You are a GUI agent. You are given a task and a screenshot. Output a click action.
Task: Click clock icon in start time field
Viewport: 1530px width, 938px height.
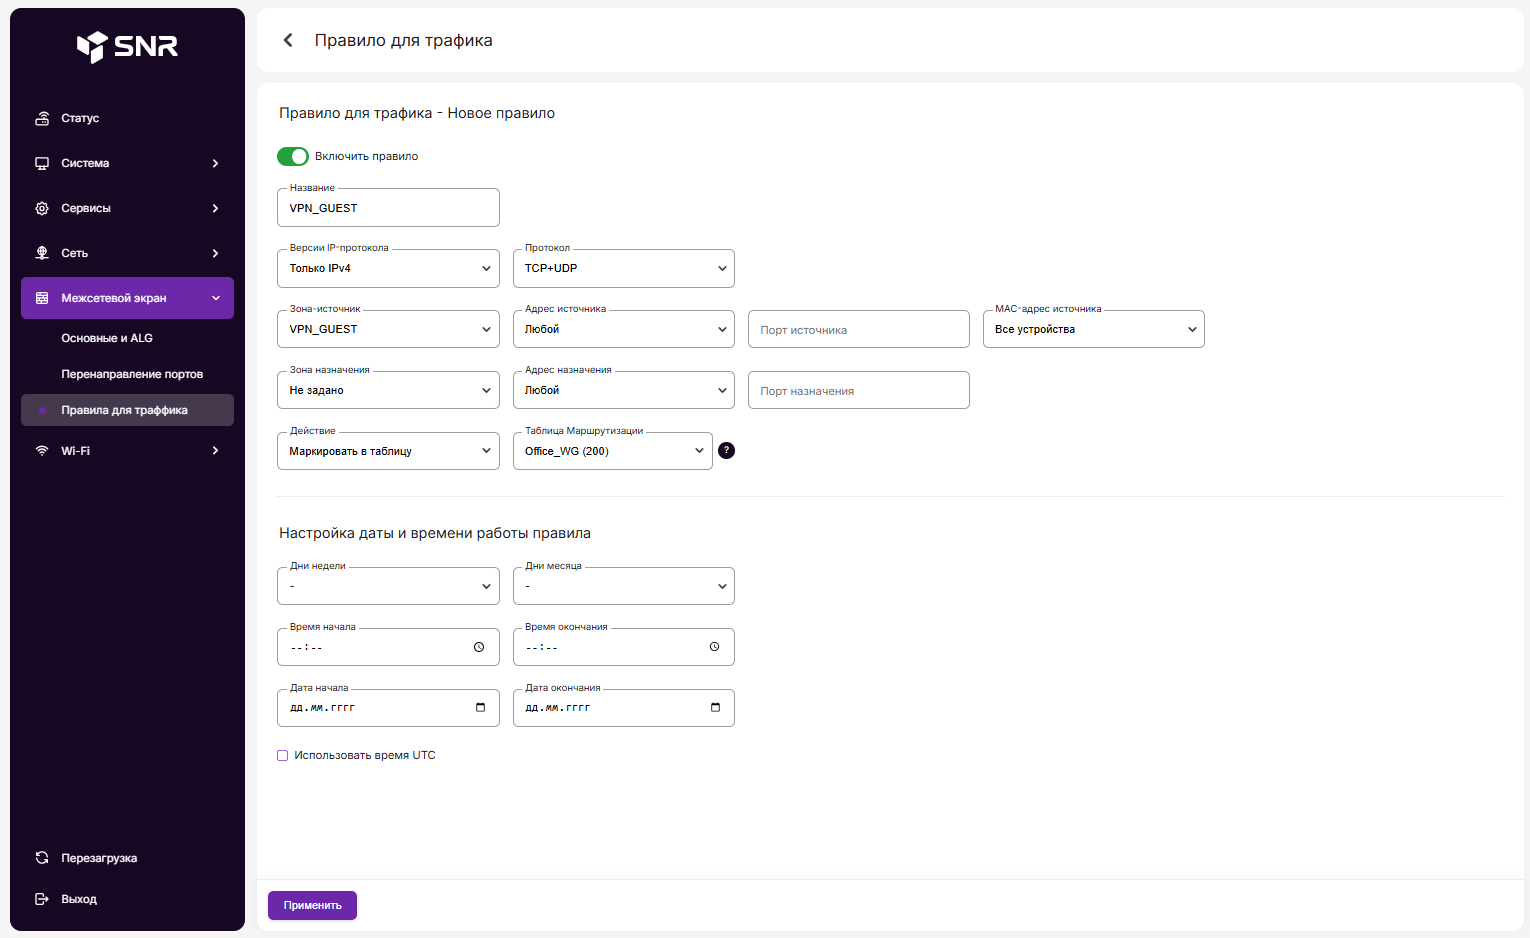[479, 647]
